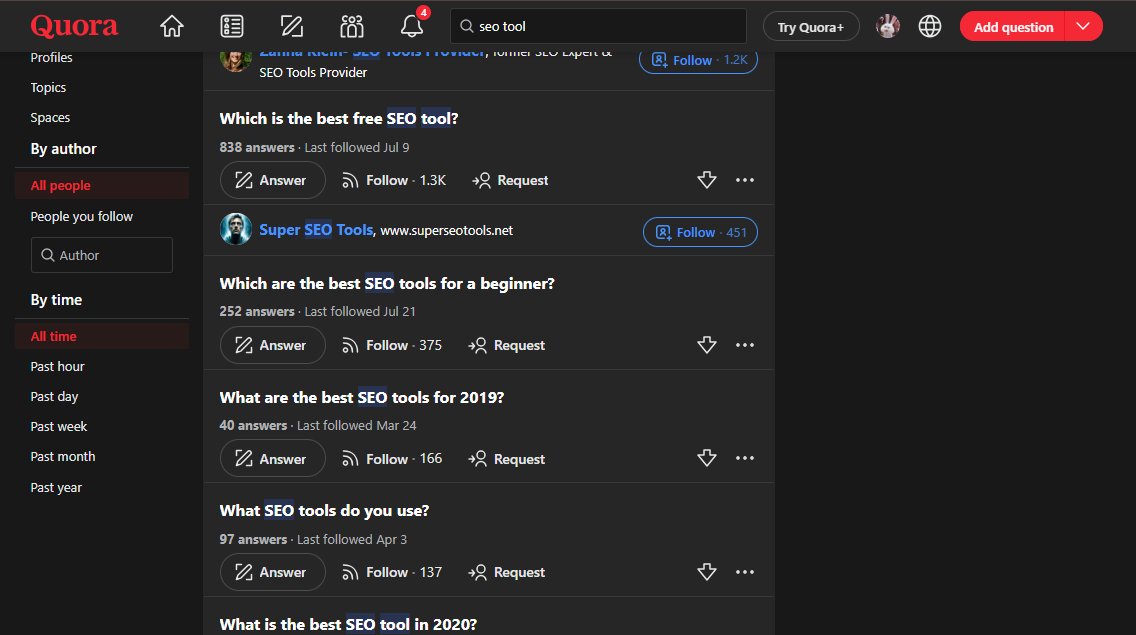Answer the 2019 SEO tools question
The width and height of the screenshot is (1136, 635).
[272, 458]
